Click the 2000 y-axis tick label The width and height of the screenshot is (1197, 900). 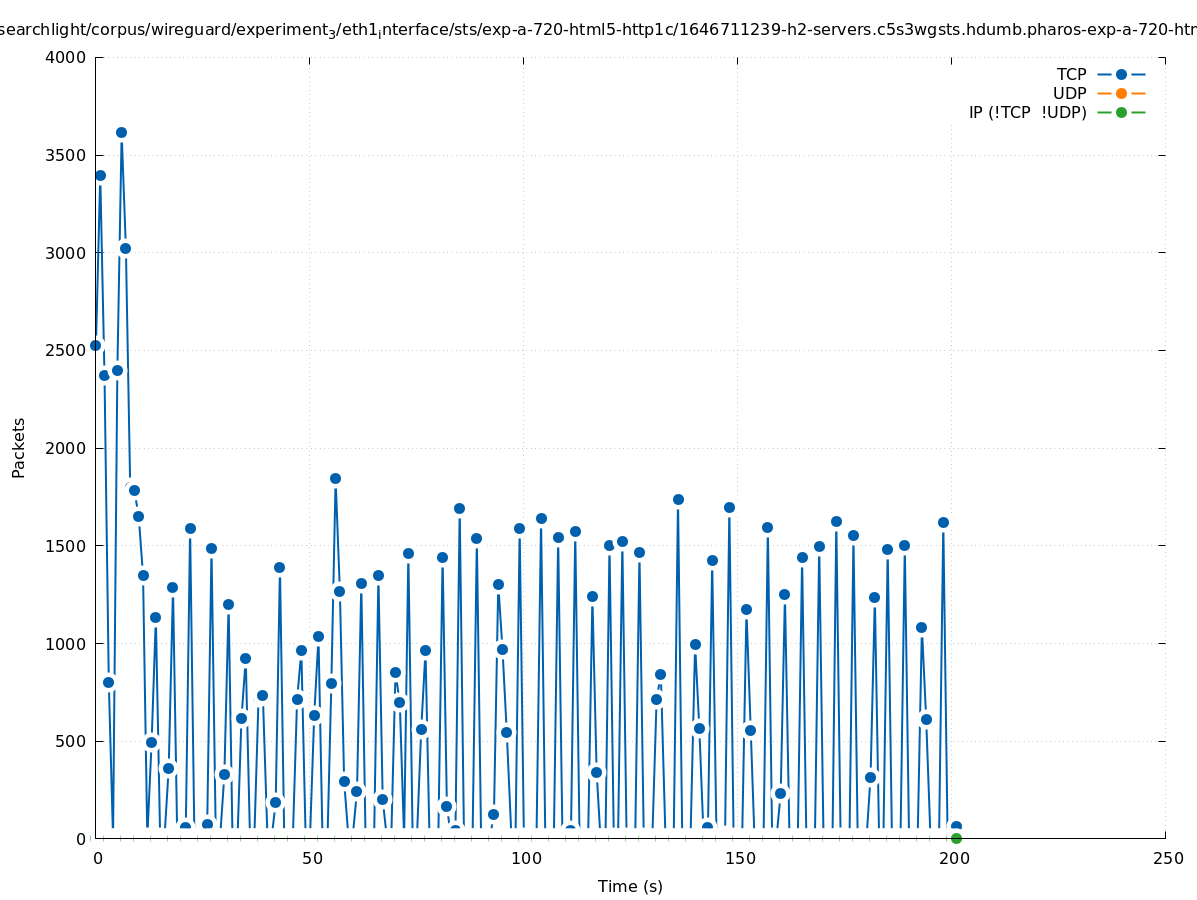(x=66, y=448)
